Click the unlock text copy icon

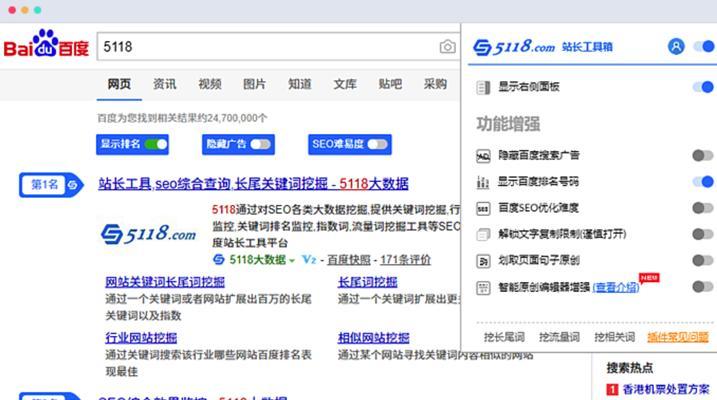coord(483,235)
